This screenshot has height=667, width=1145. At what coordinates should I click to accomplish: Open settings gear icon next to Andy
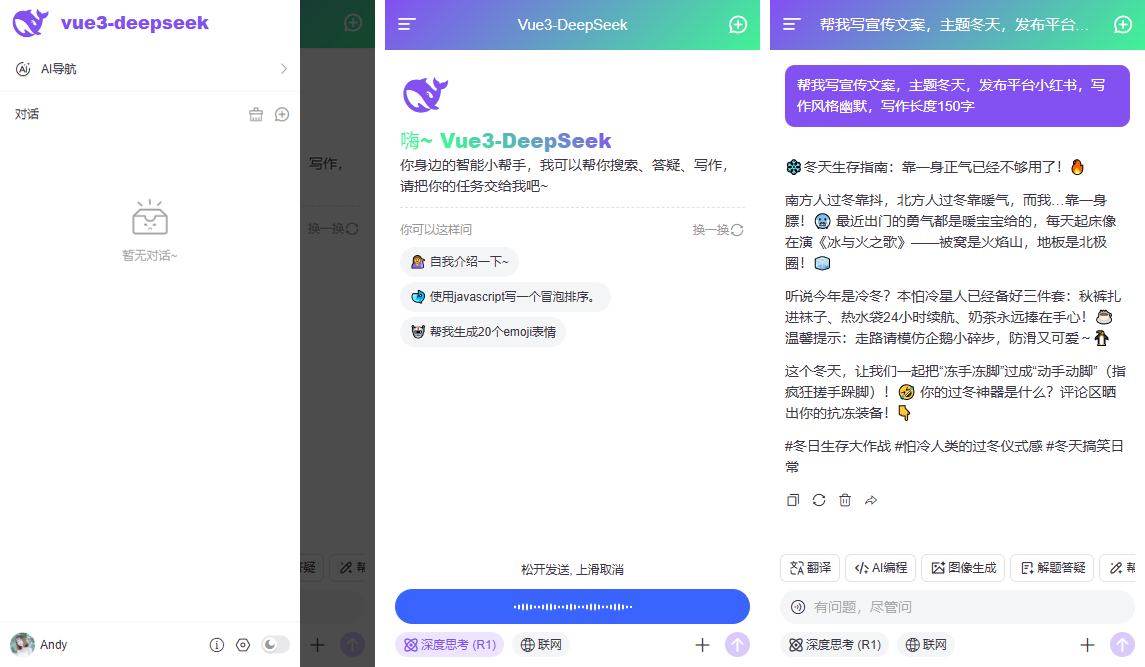tap(242, 645)
